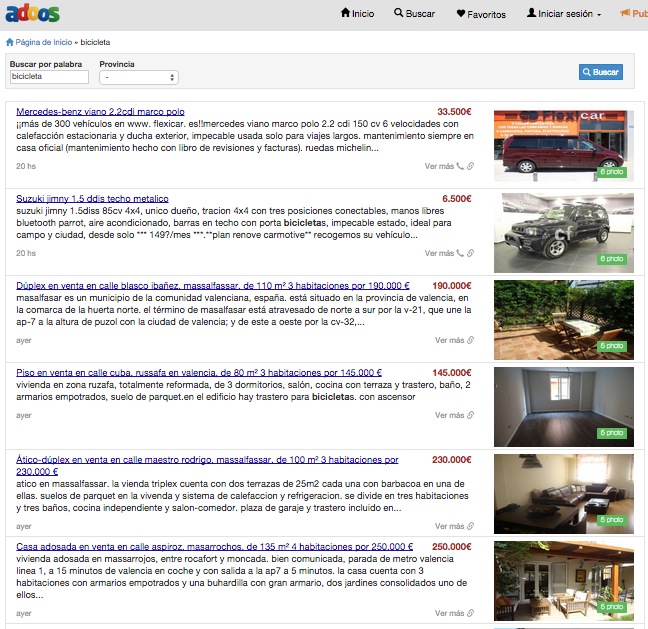Click the phone icon on Suzuki jimny listing
The image size is (648, 629).
coord(460,253)
